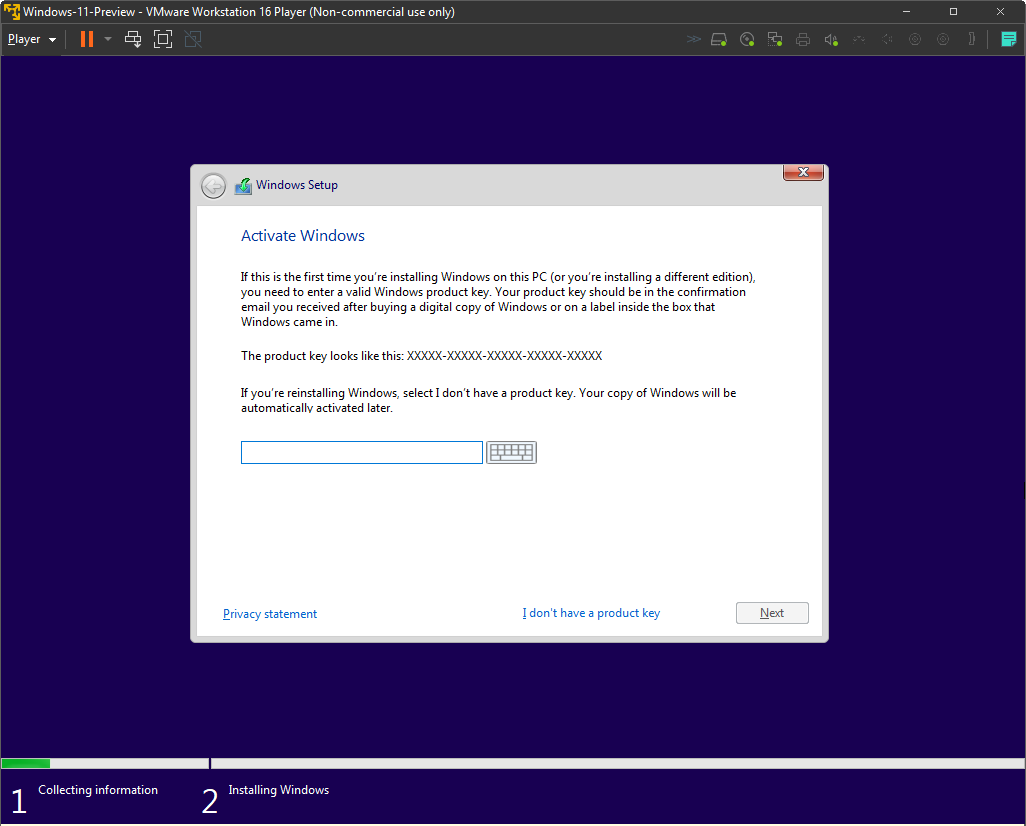
Task: Minimize the VMware Player window
Action: (x=906, y=12)
